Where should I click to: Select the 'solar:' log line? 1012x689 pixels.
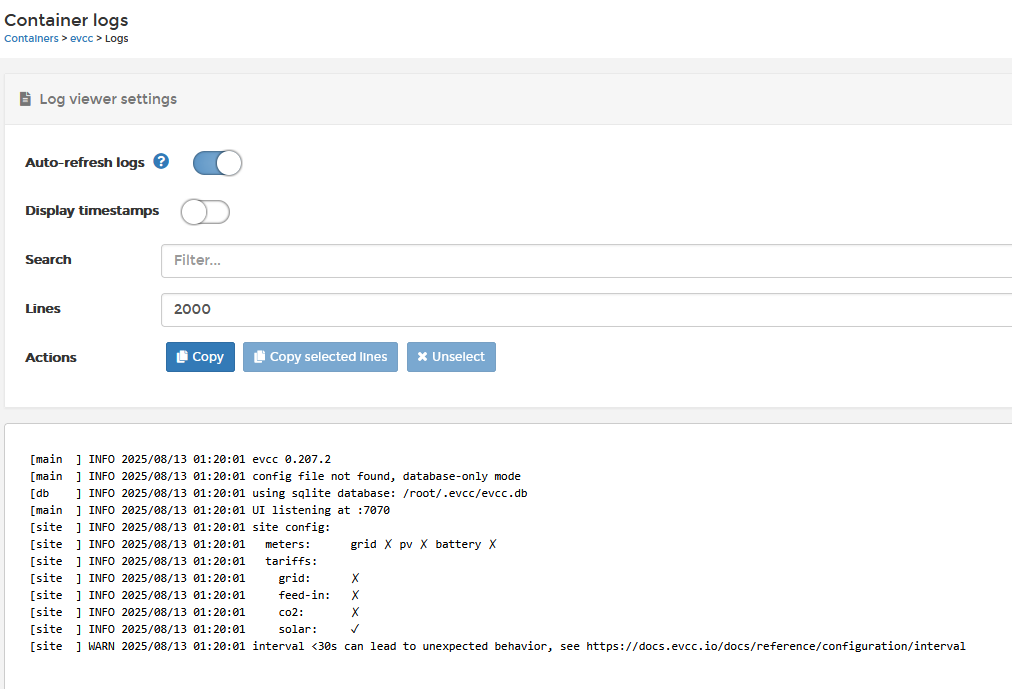194,629
